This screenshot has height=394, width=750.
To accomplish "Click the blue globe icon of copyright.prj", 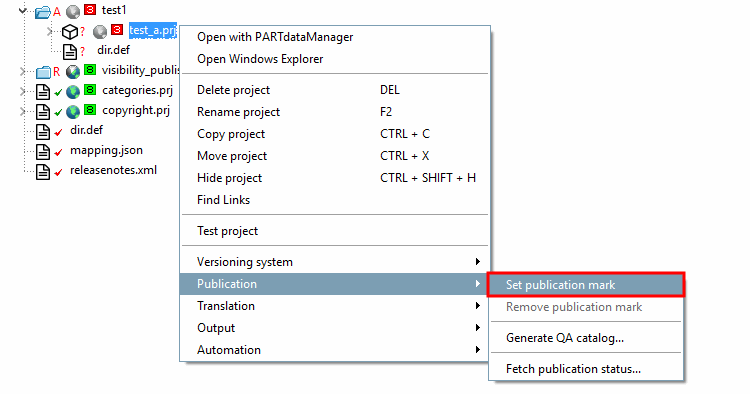I will click(x=73, y=112).
